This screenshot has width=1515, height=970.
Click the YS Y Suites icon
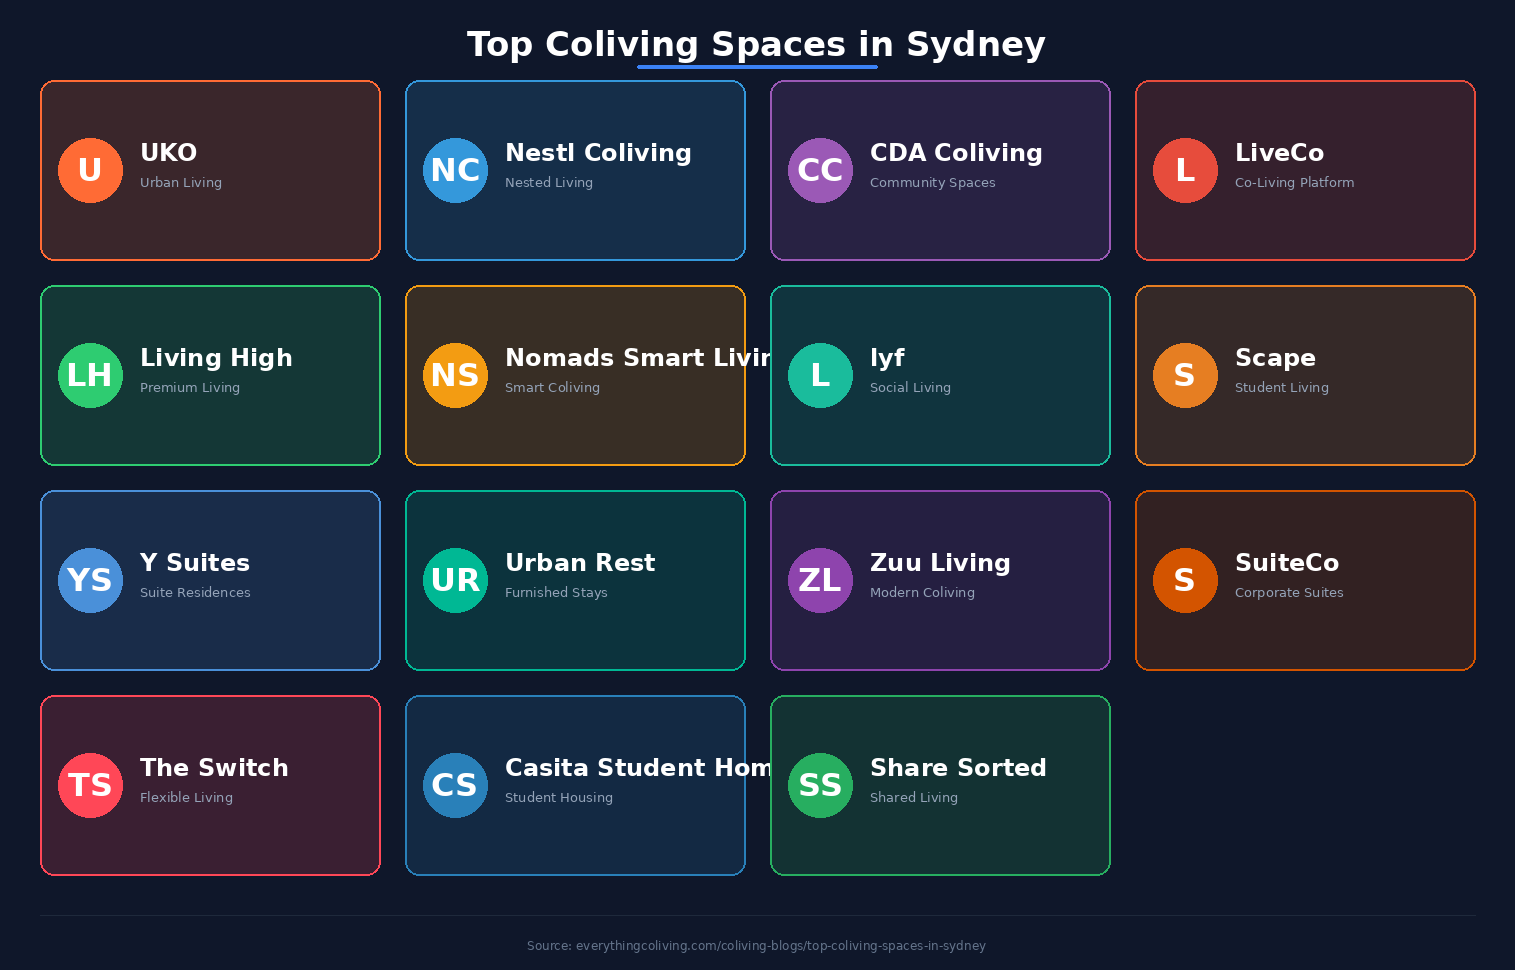point(90,580)
